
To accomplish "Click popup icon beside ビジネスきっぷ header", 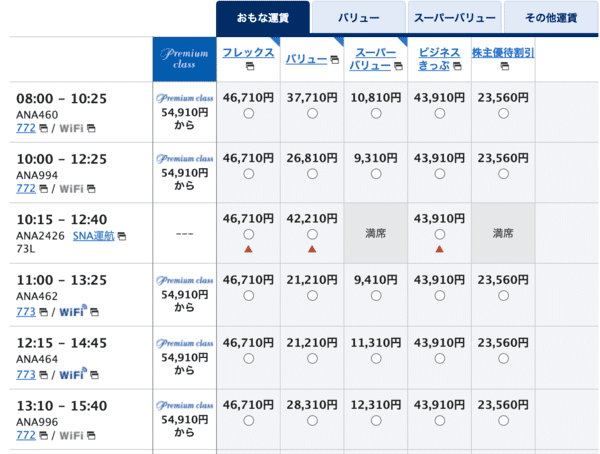I will pyautogui.click(x=457, y=66).
